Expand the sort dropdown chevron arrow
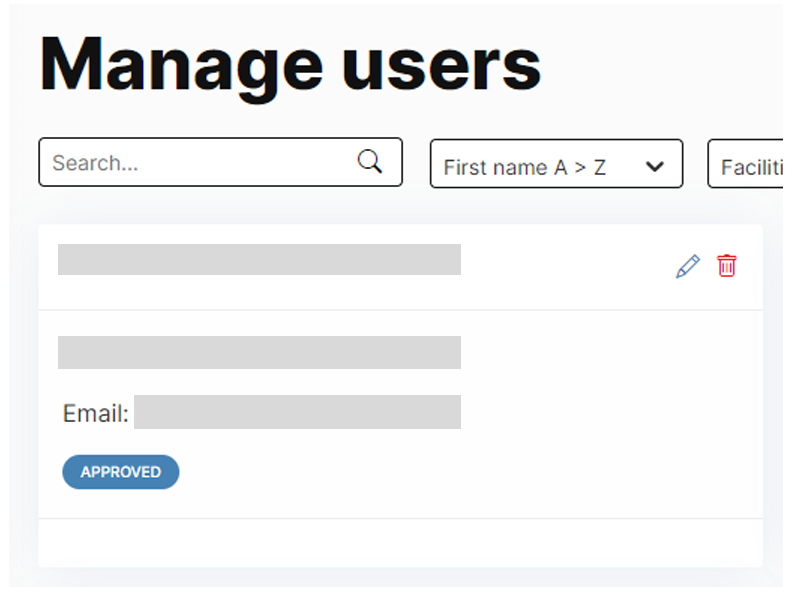Image resolution: width=804 pixels, height=592 pixels. point(655,167)
